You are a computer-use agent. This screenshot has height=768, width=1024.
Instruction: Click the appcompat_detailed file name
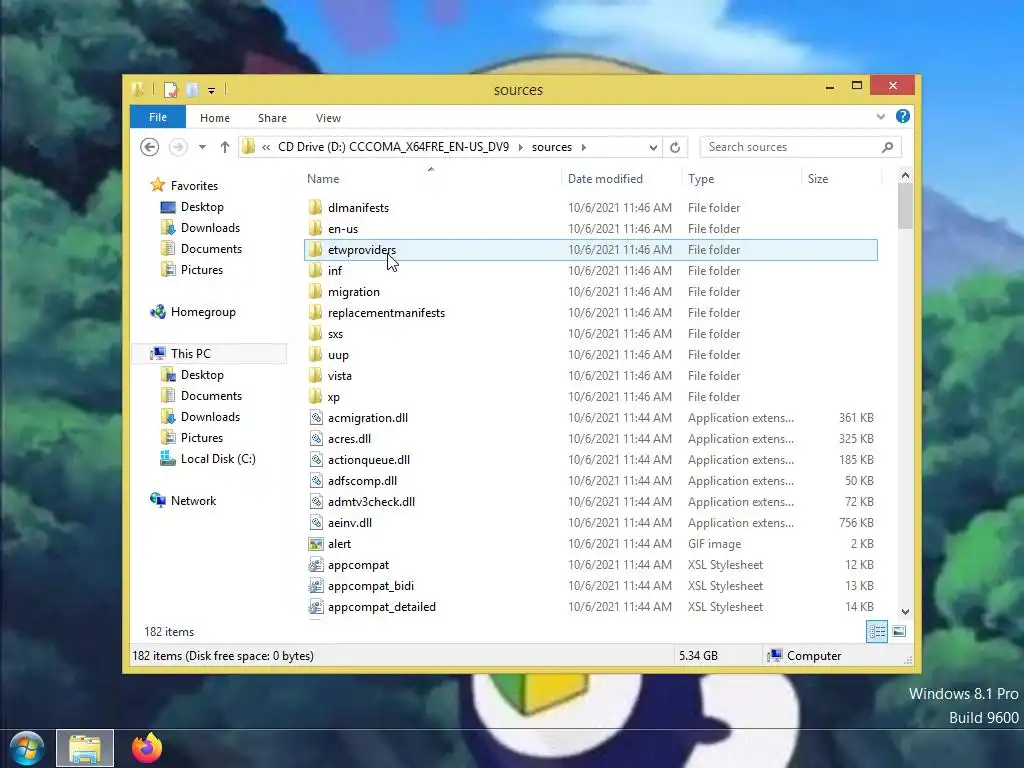pyautogui.click(x=381, y=607)
